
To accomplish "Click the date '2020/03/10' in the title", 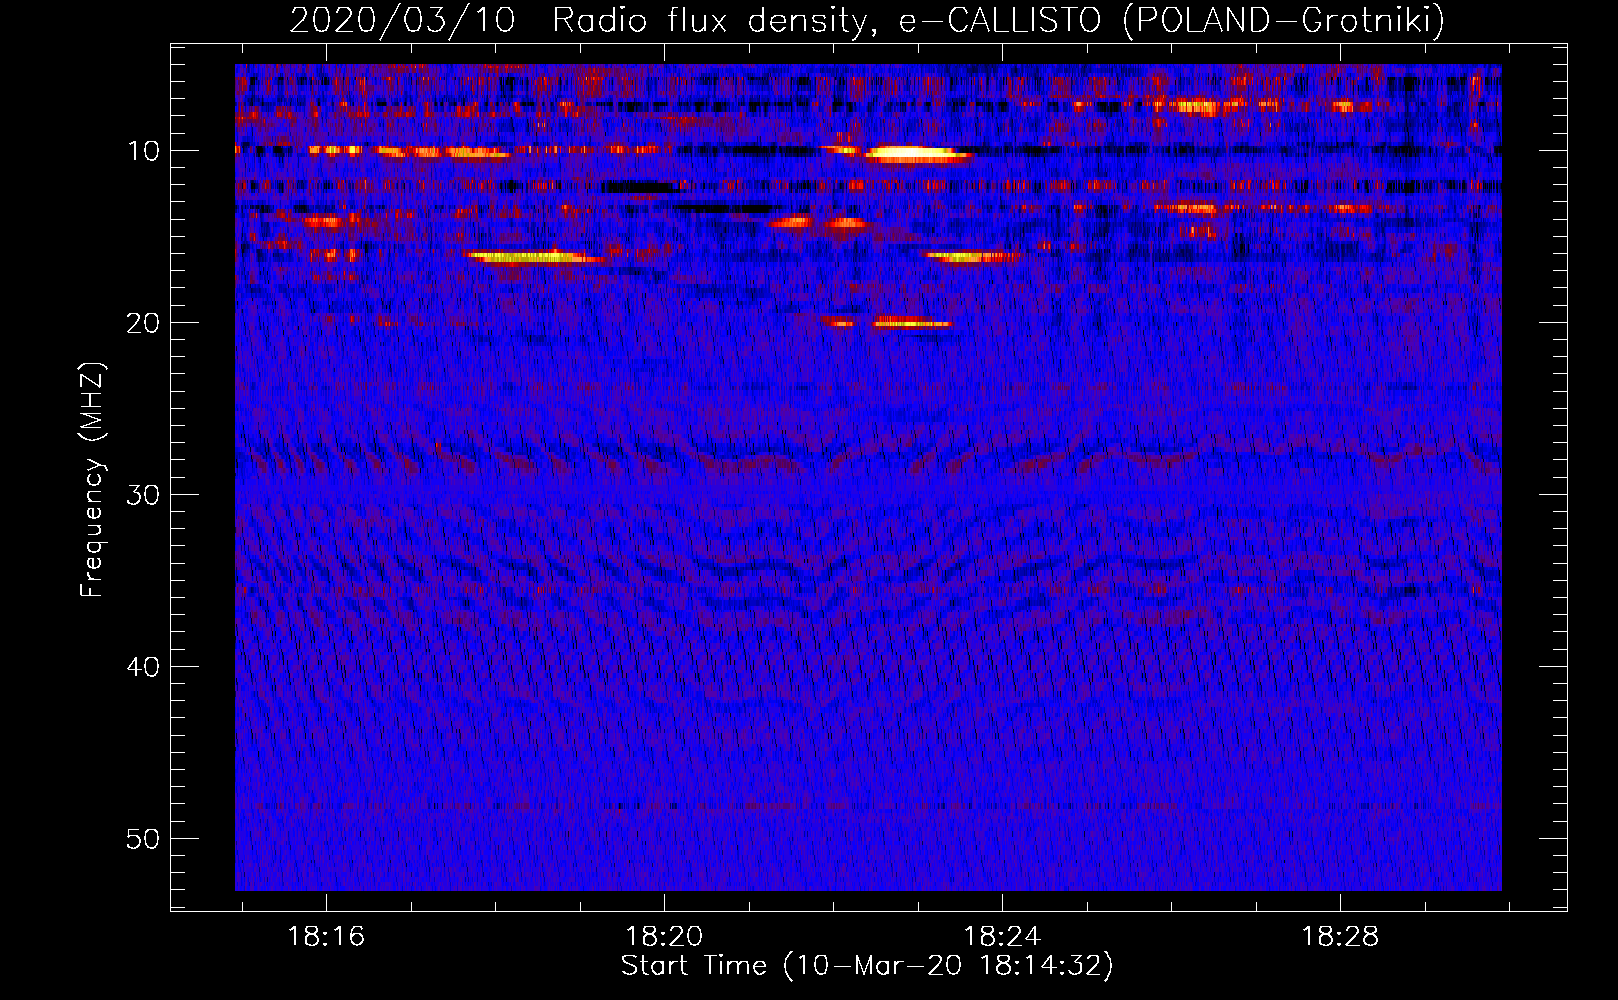I will coord(402,21).
